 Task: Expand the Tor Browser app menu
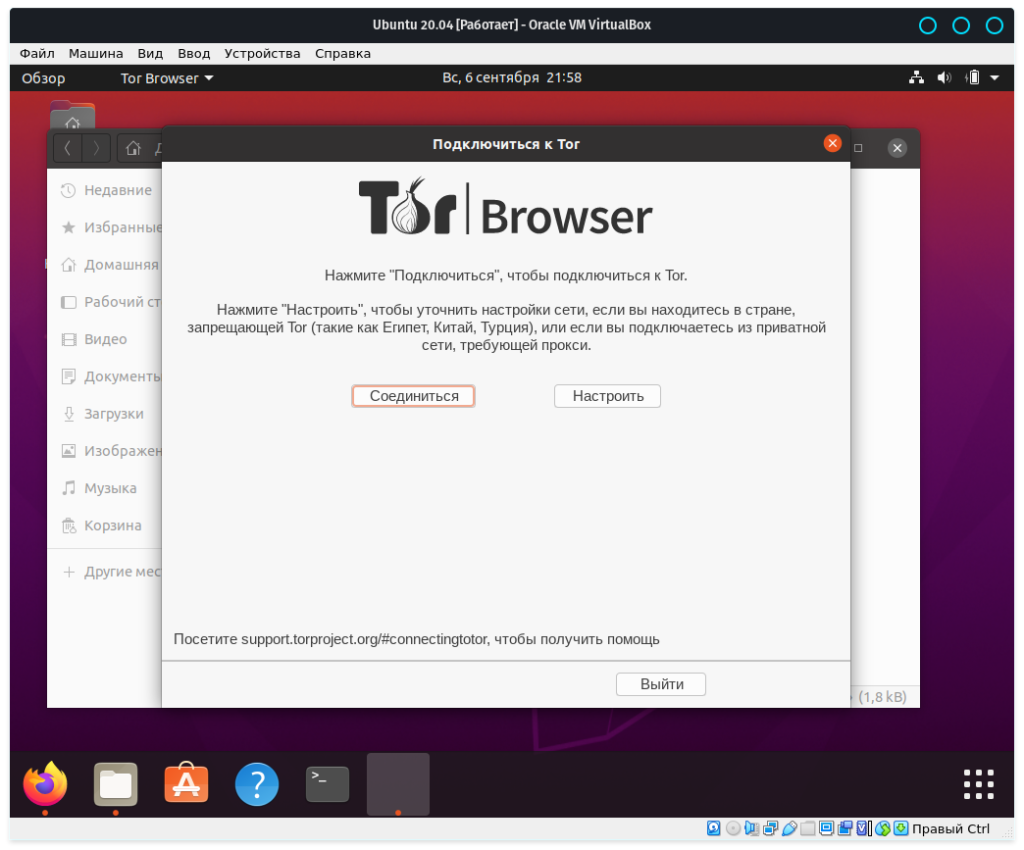[x=166, y=78]
